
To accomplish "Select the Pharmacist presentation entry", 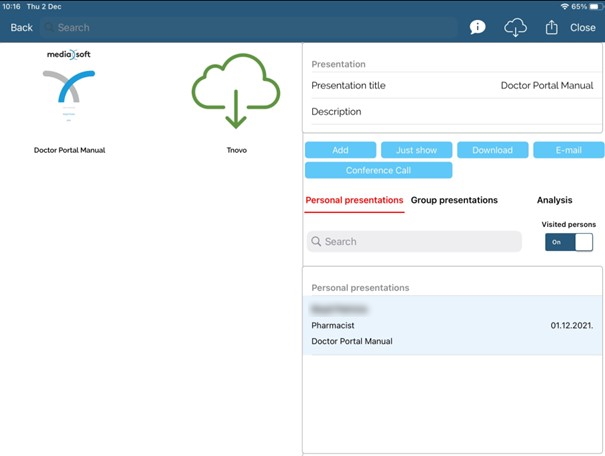I will point(452,325).
